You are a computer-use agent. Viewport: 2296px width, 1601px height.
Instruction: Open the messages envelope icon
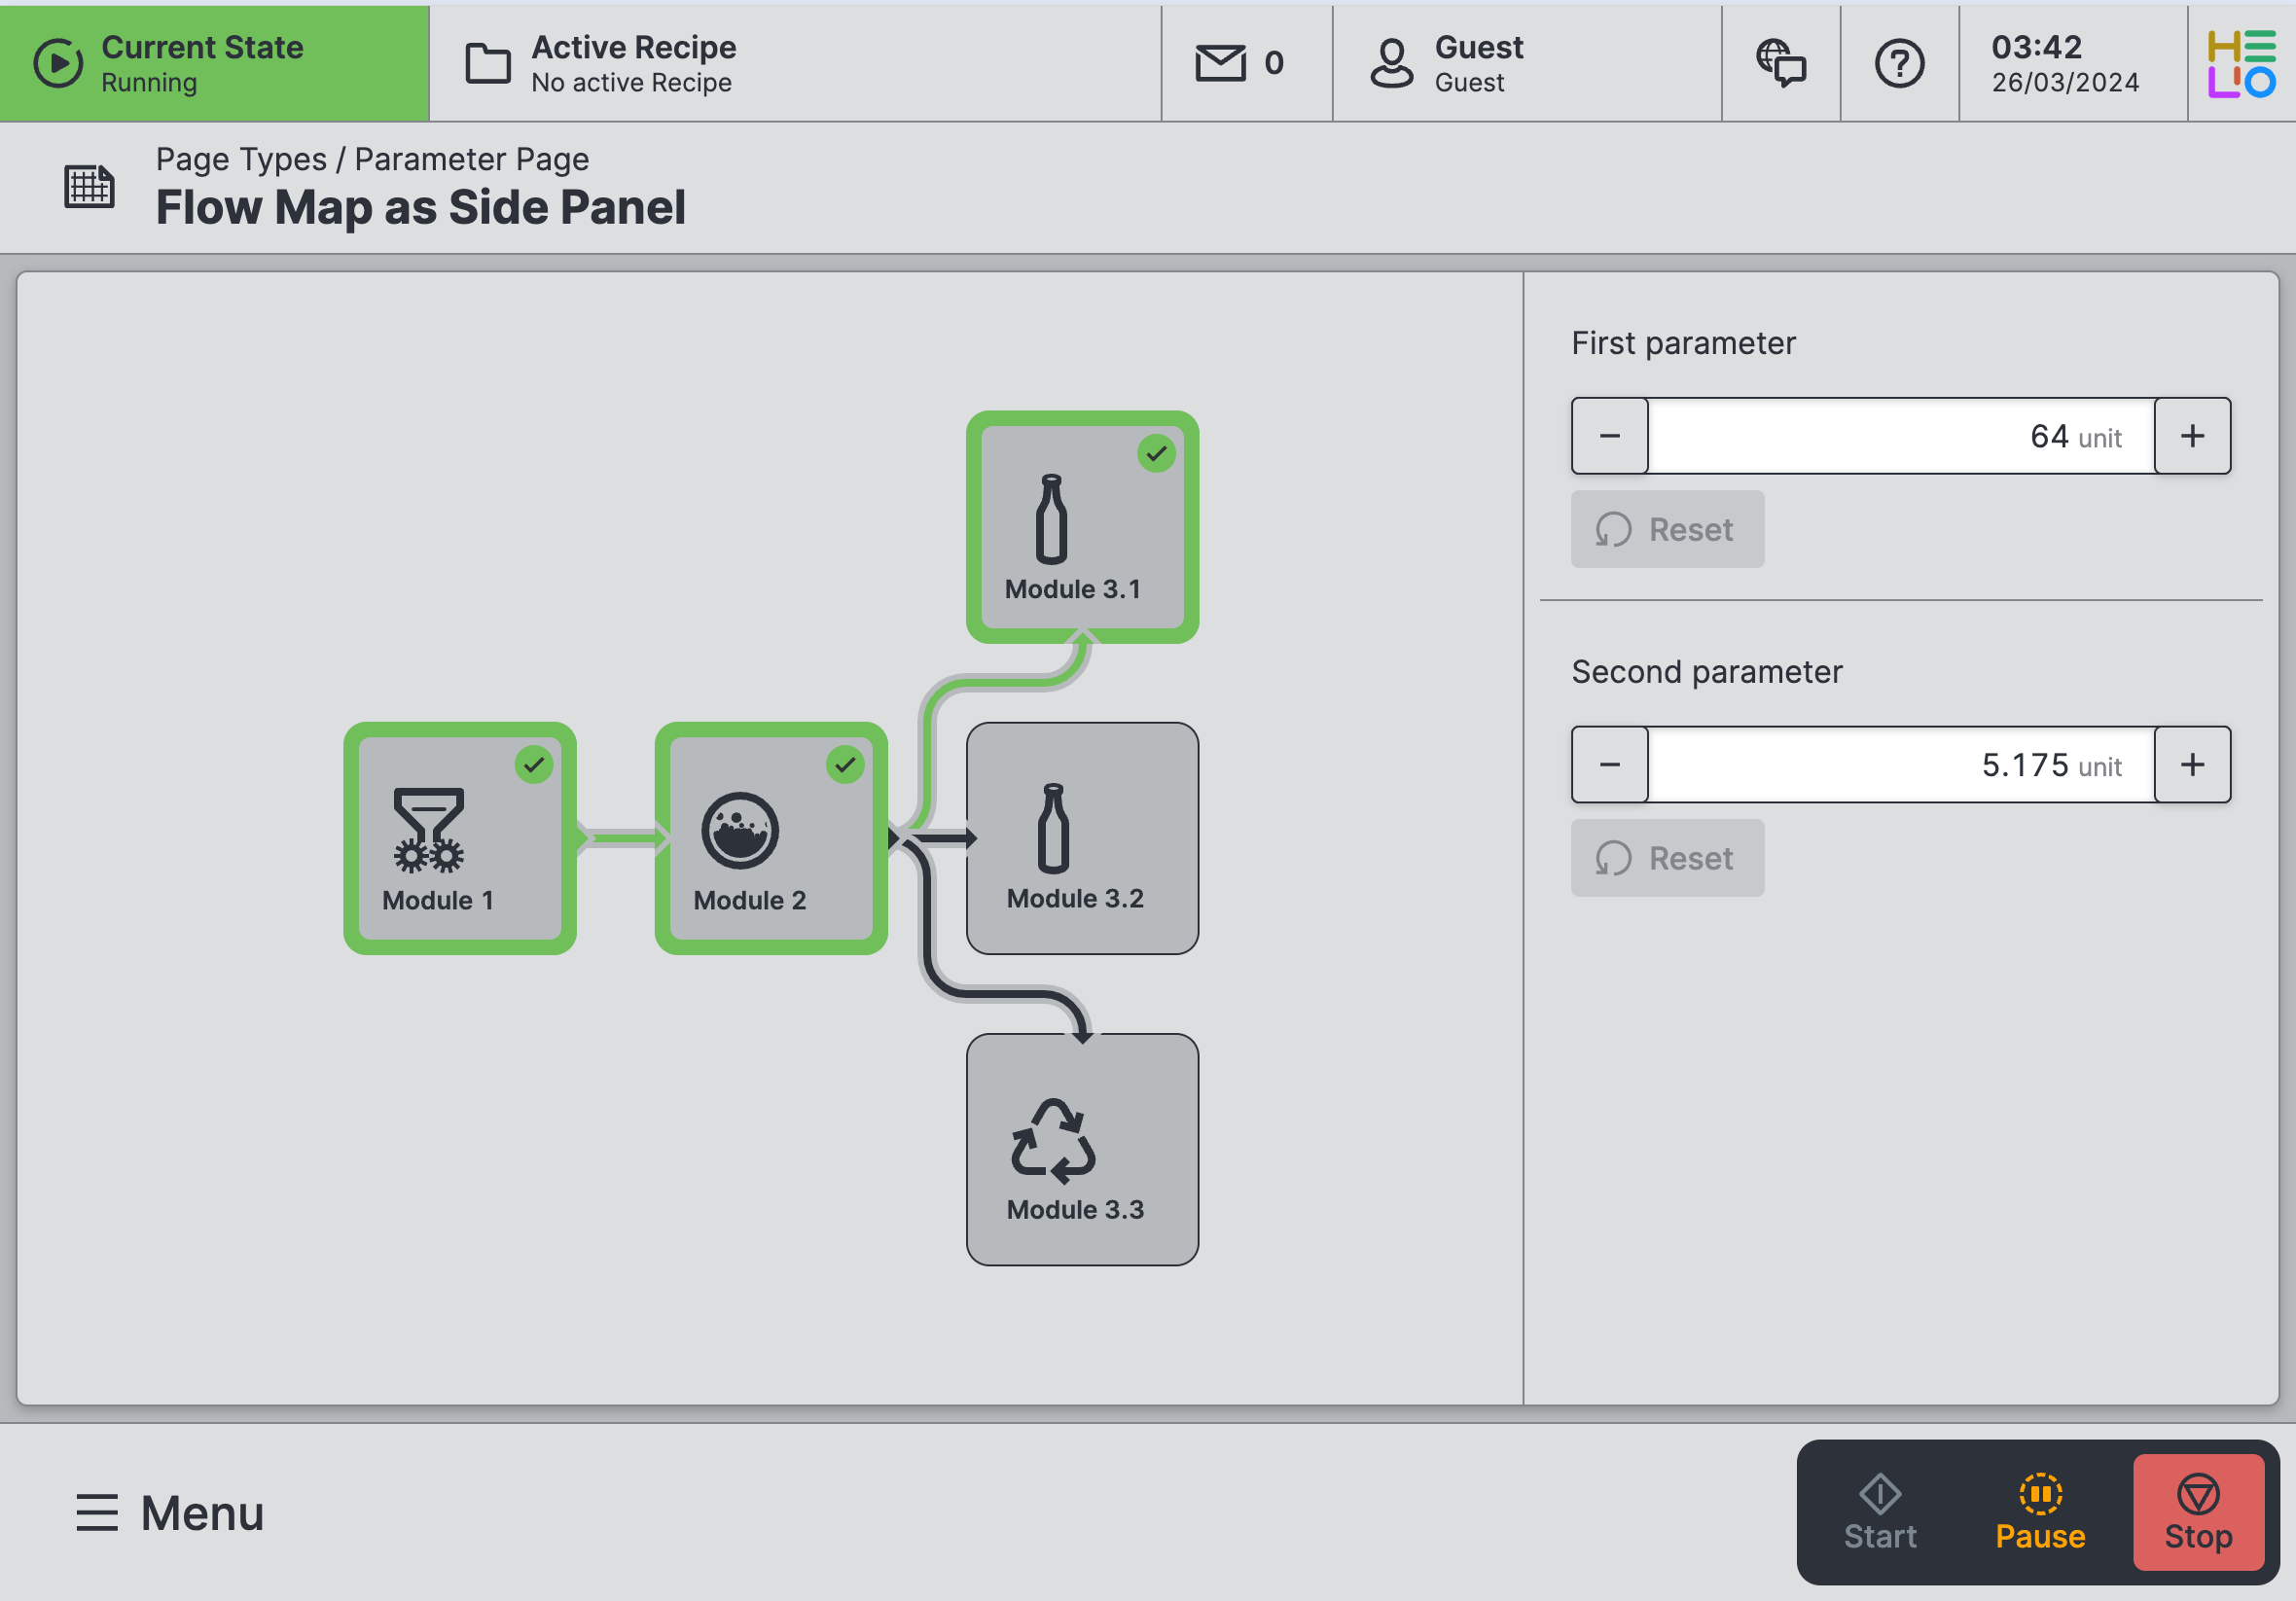[1220, 63]
